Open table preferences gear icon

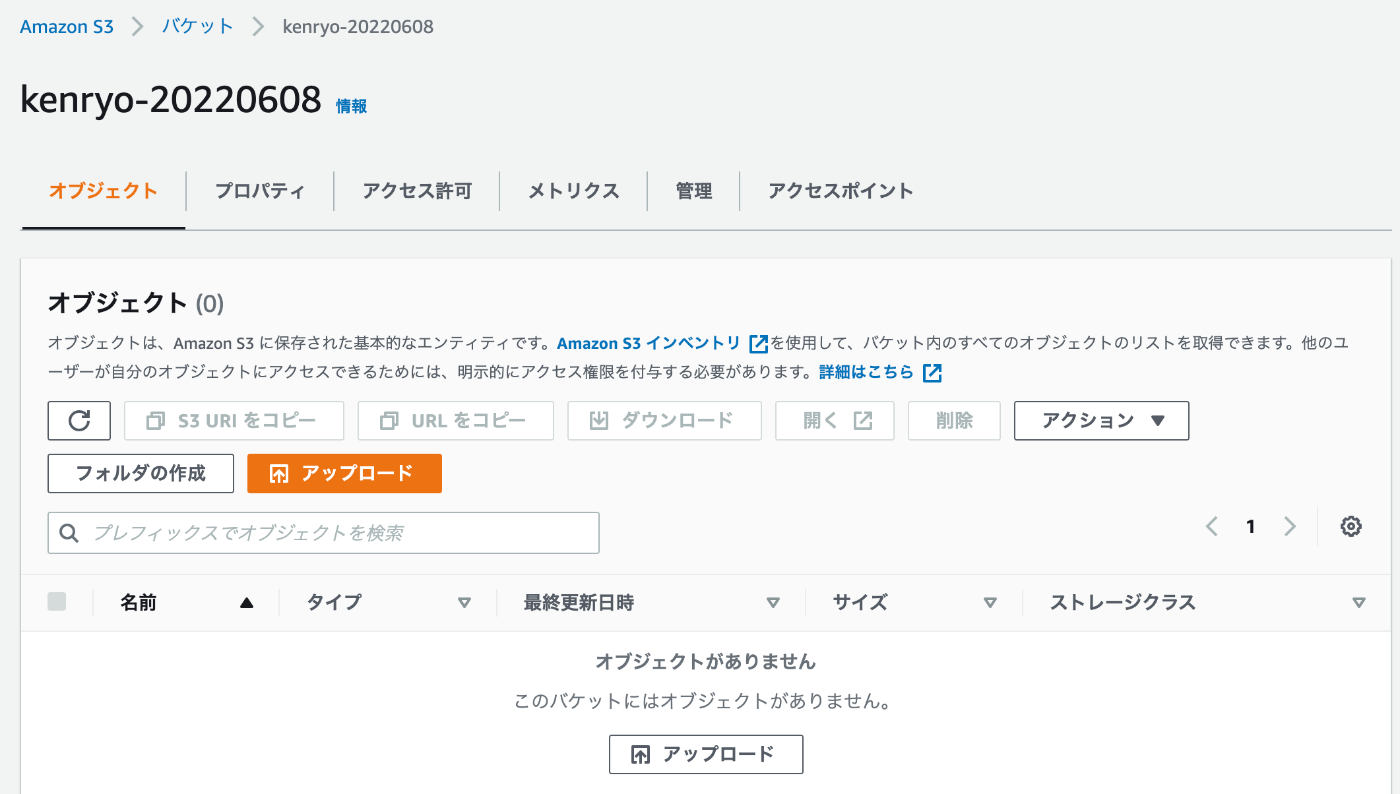[x=1351, y=526]
